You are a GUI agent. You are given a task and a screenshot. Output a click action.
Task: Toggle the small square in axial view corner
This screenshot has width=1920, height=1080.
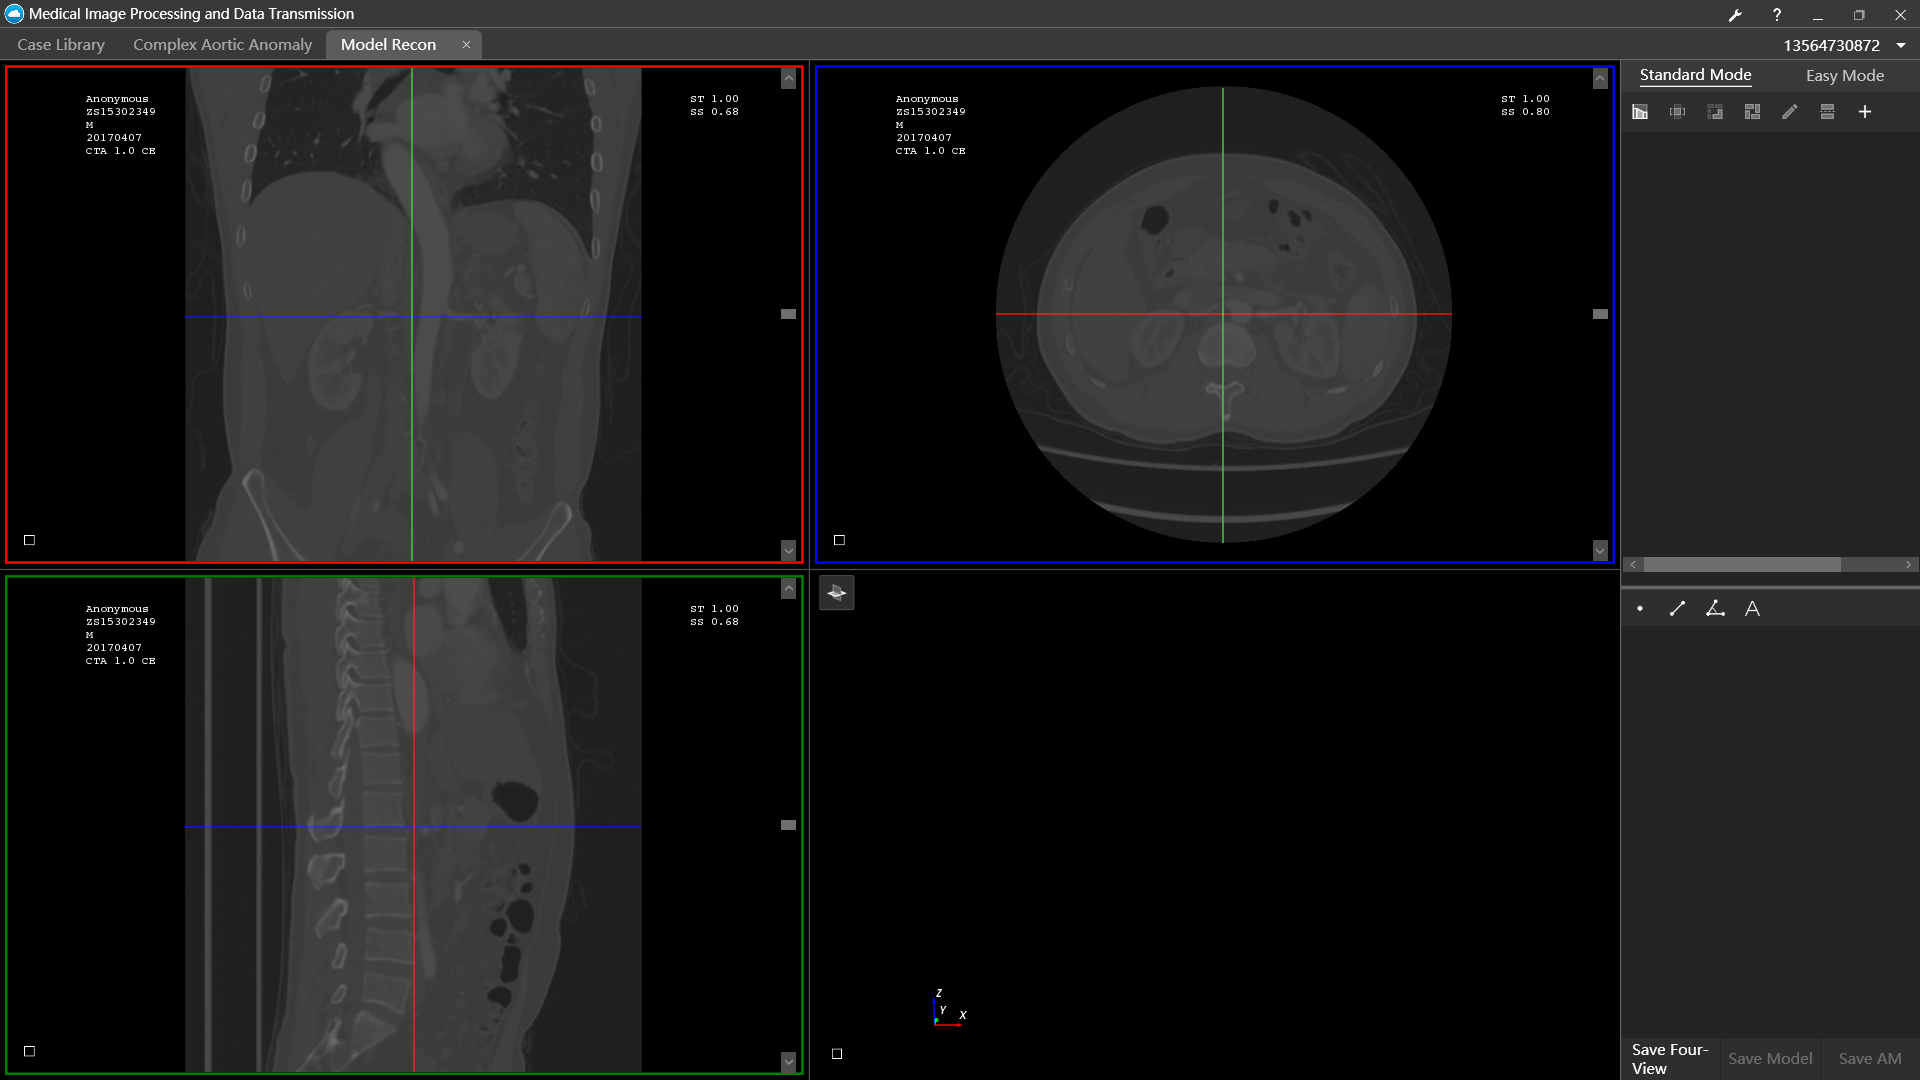coord(840,540)
